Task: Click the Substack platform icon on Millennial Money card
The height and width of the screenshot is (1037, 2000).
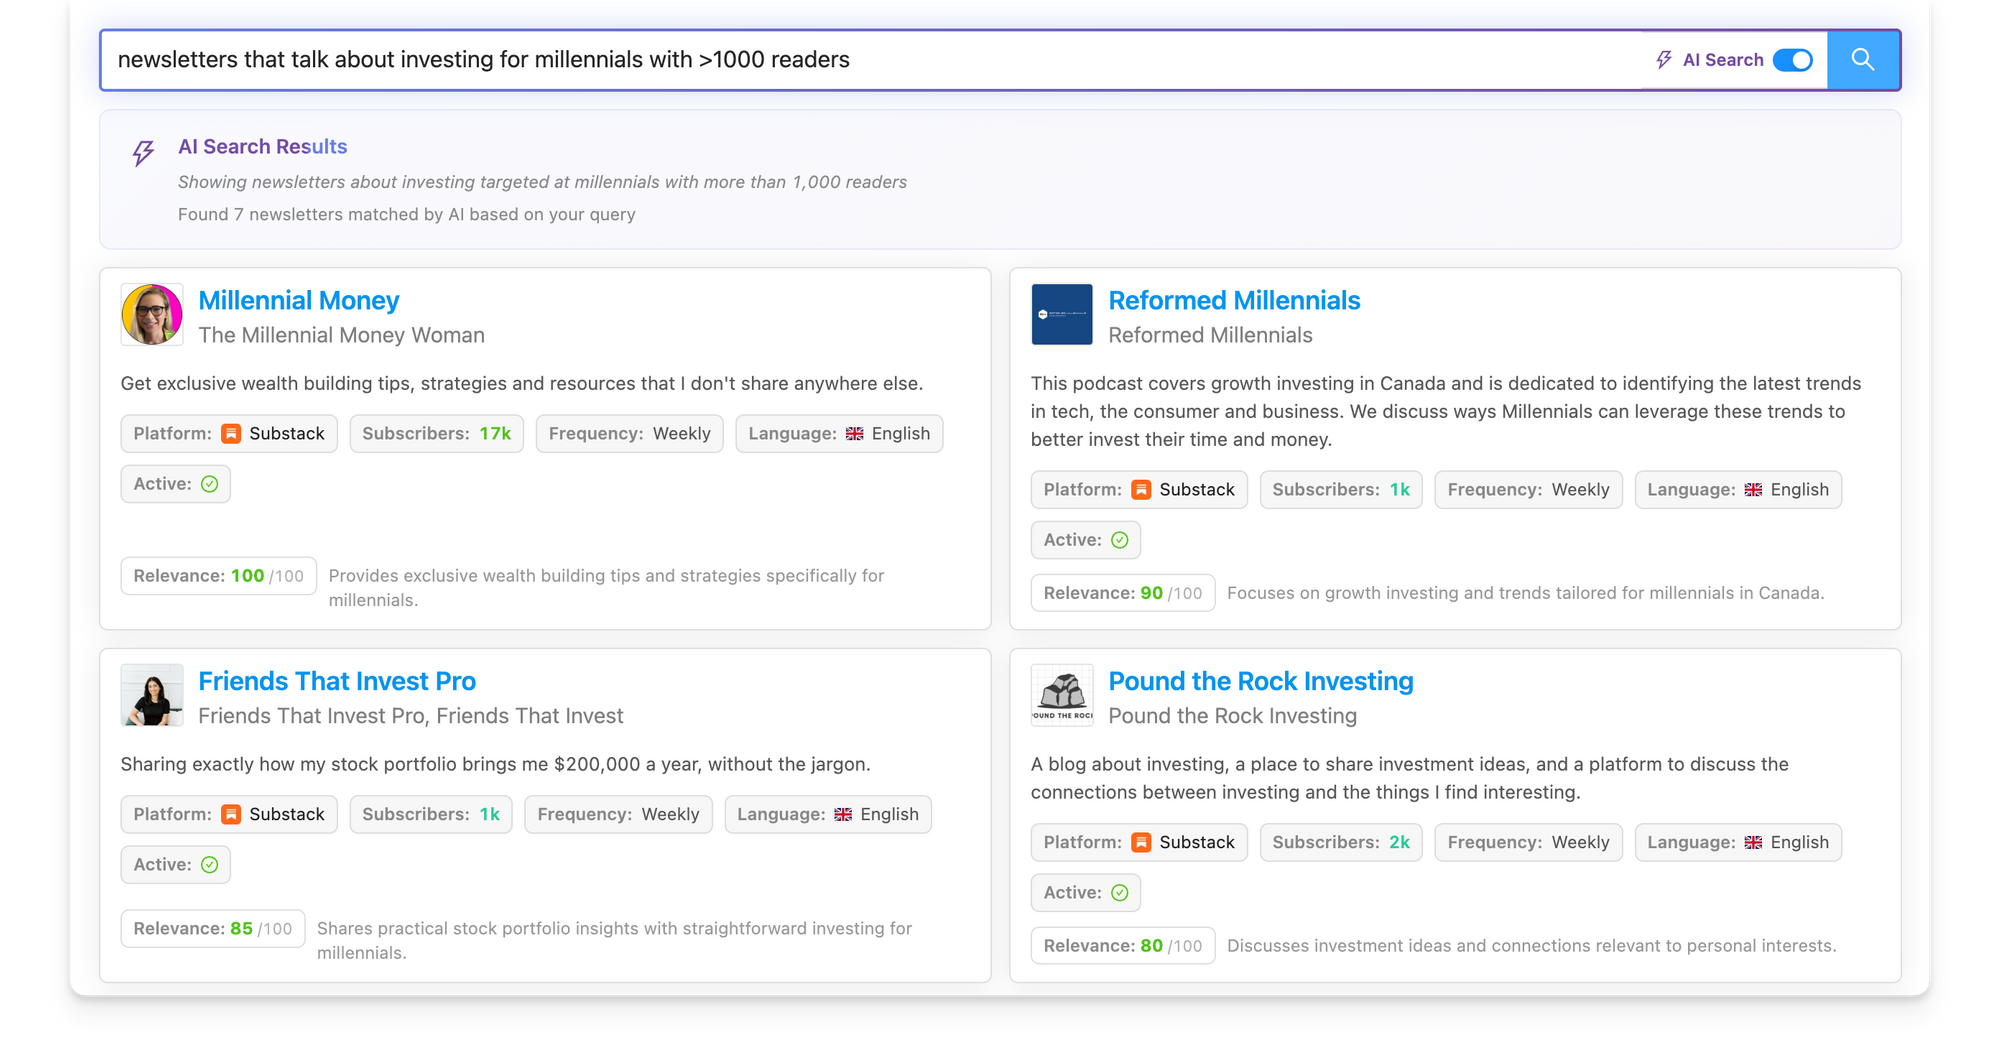Action: pyautogui.click(x=231, y=433)
